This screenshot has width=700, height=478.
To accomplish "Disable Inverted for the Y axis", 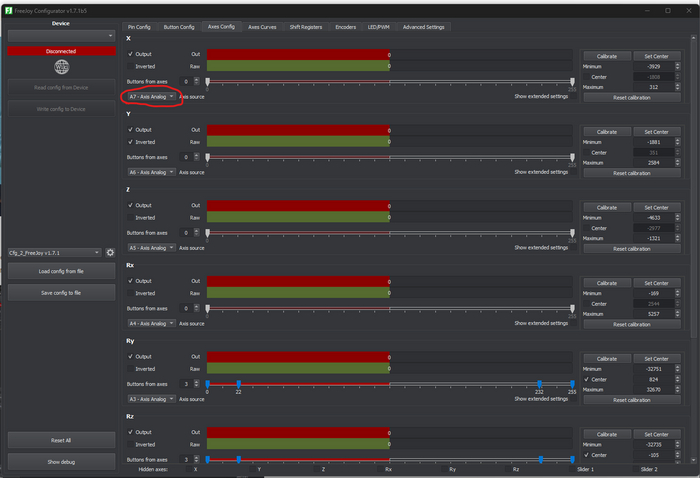I will tap(130, 142).
